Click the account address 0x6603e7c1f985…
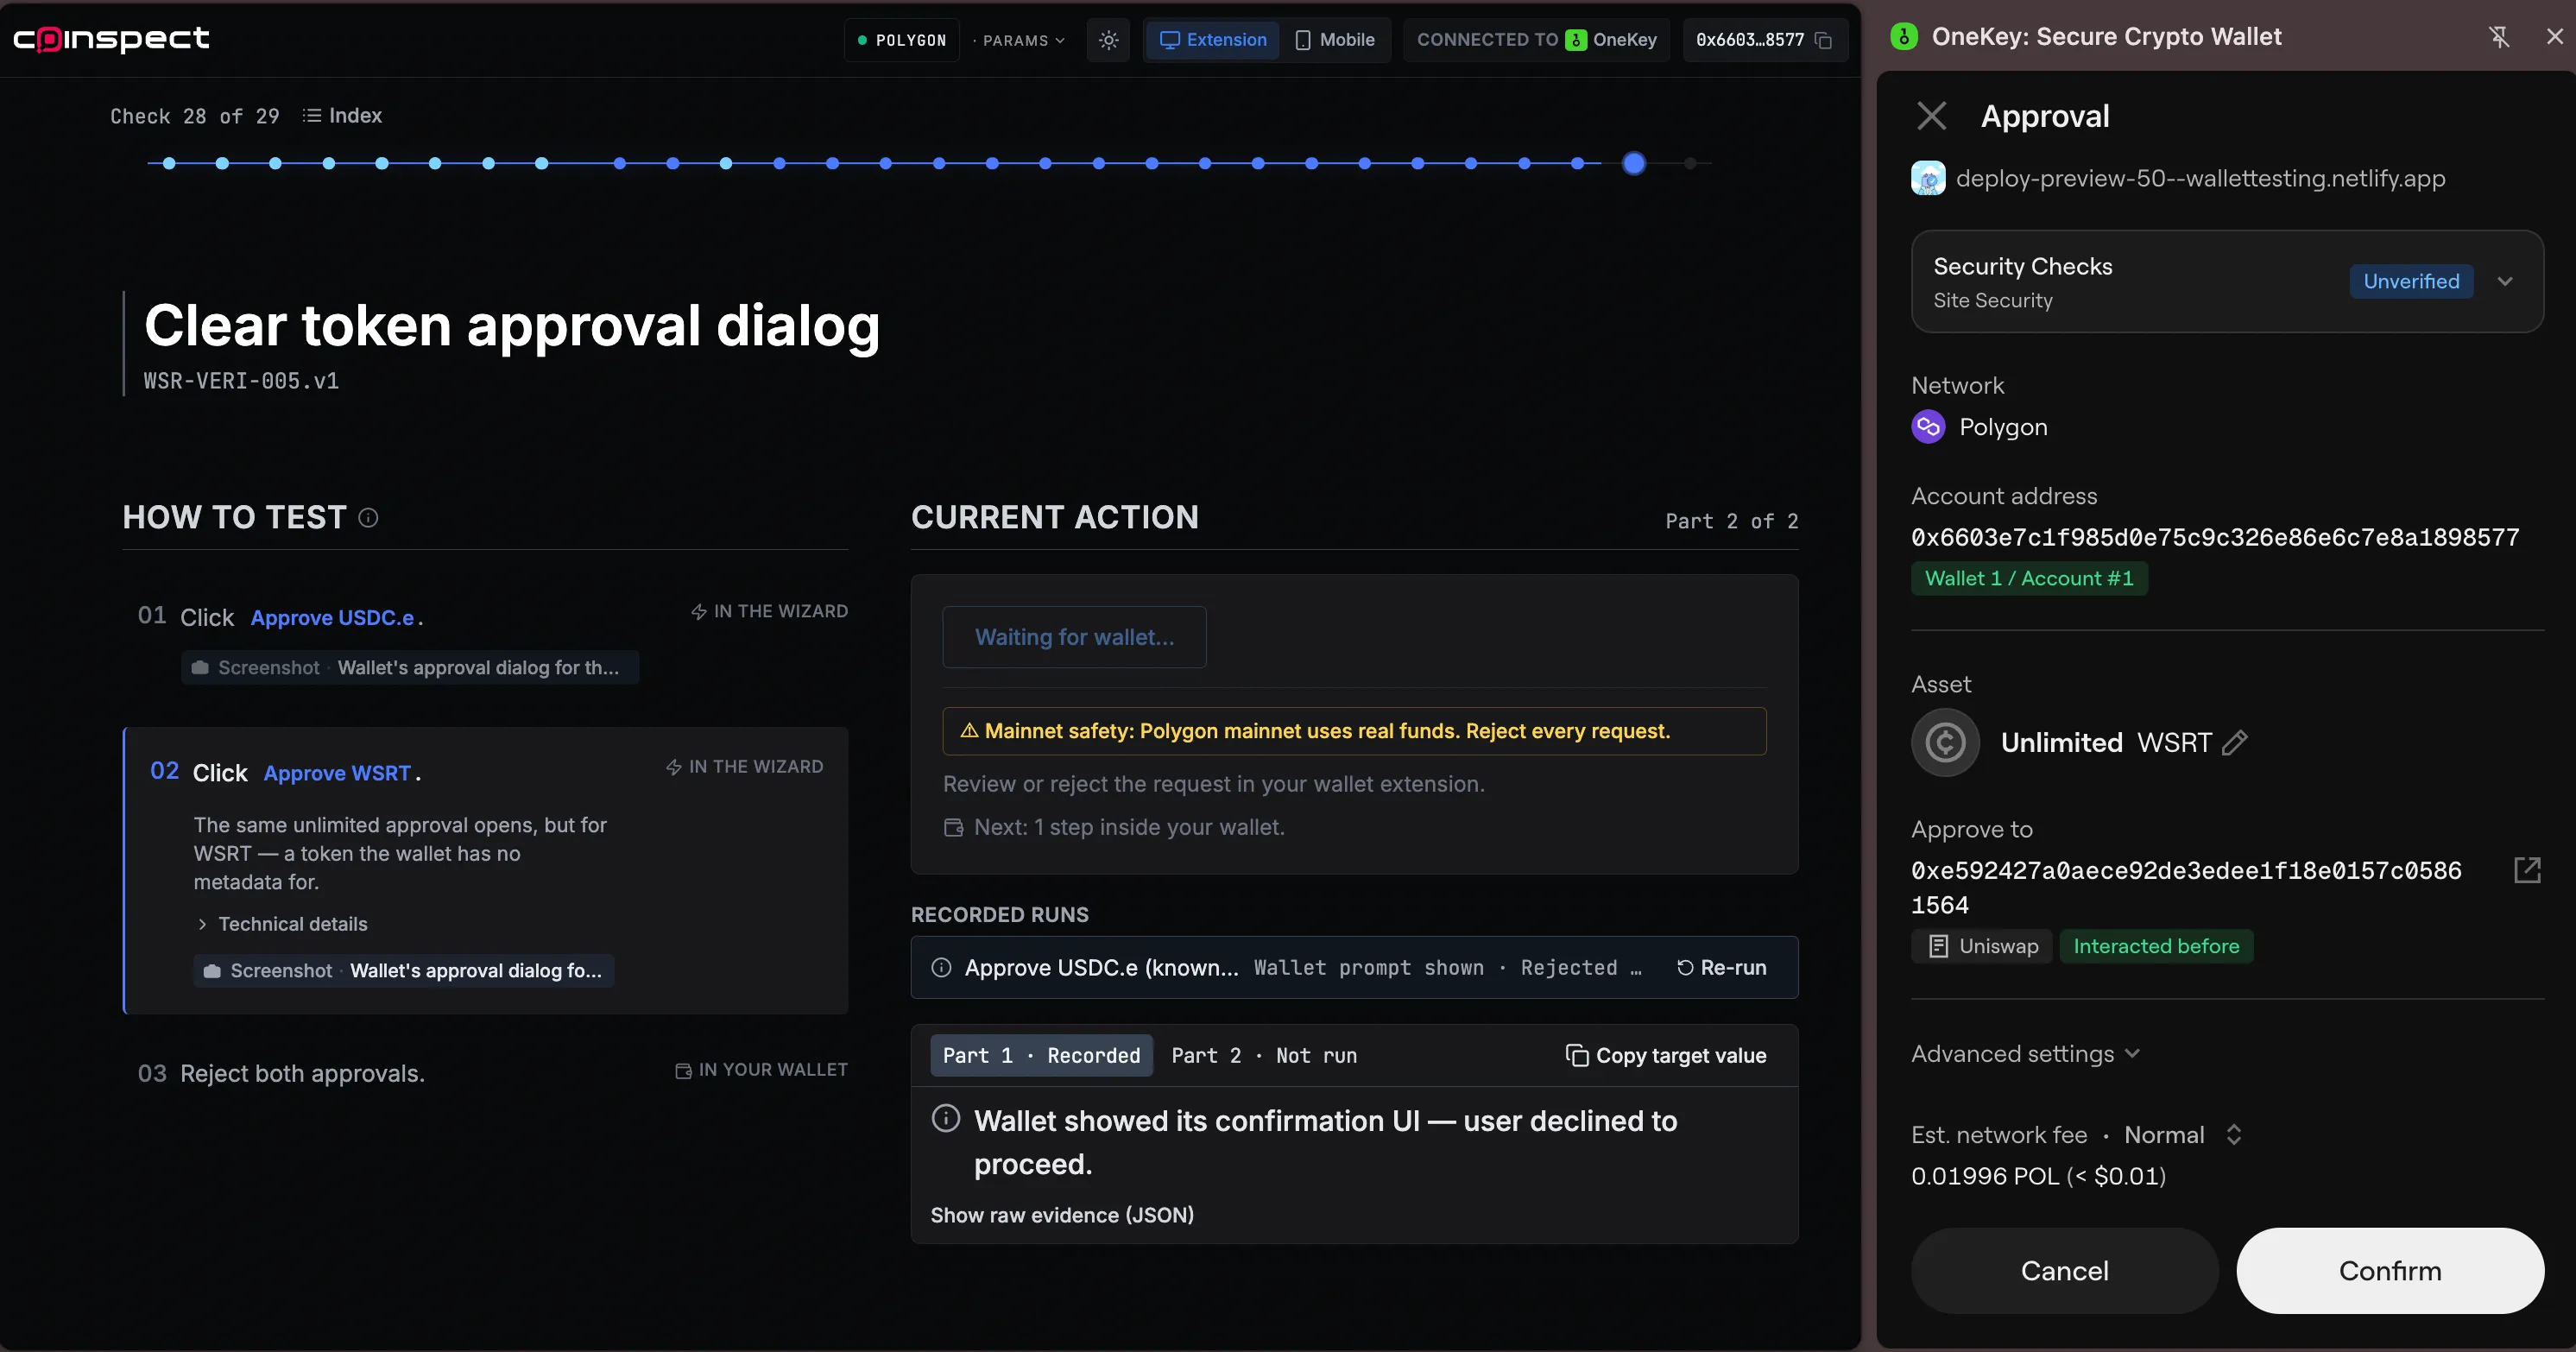 point(2215,538)
